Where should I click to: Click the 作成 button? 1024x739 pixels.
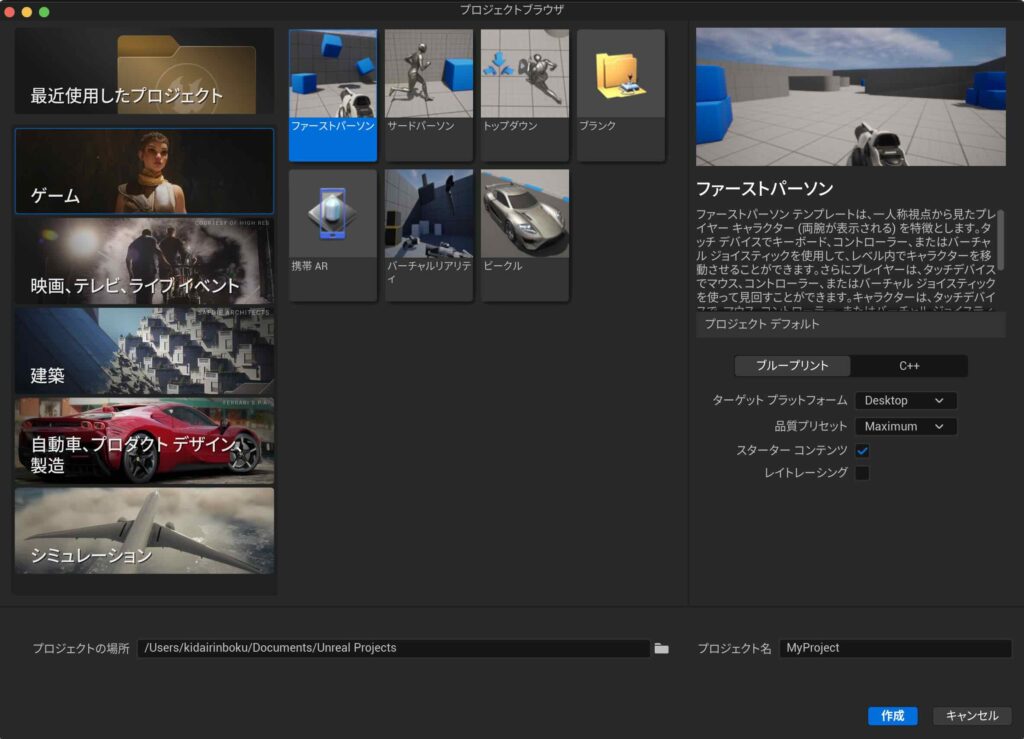click(x=891, y=716)
